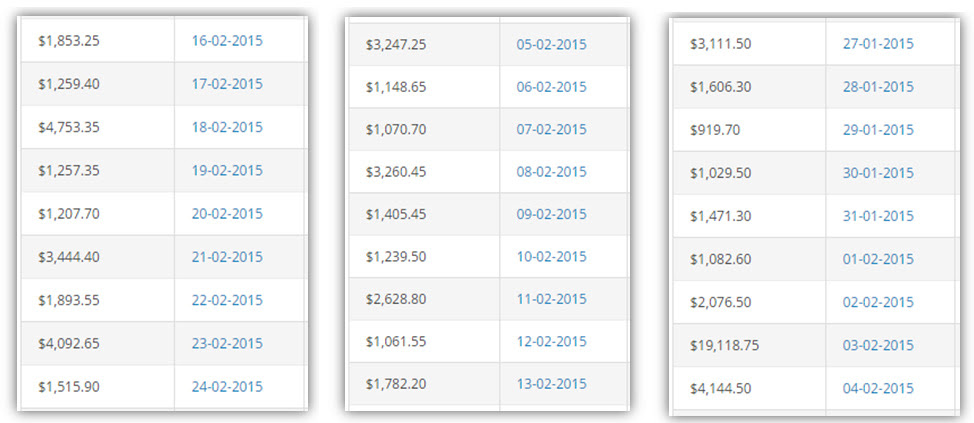Screen dimensions: 974x423
Task: Click the 27-01-2015 date link
Action: pyautogui.click(x=878, y=44)
